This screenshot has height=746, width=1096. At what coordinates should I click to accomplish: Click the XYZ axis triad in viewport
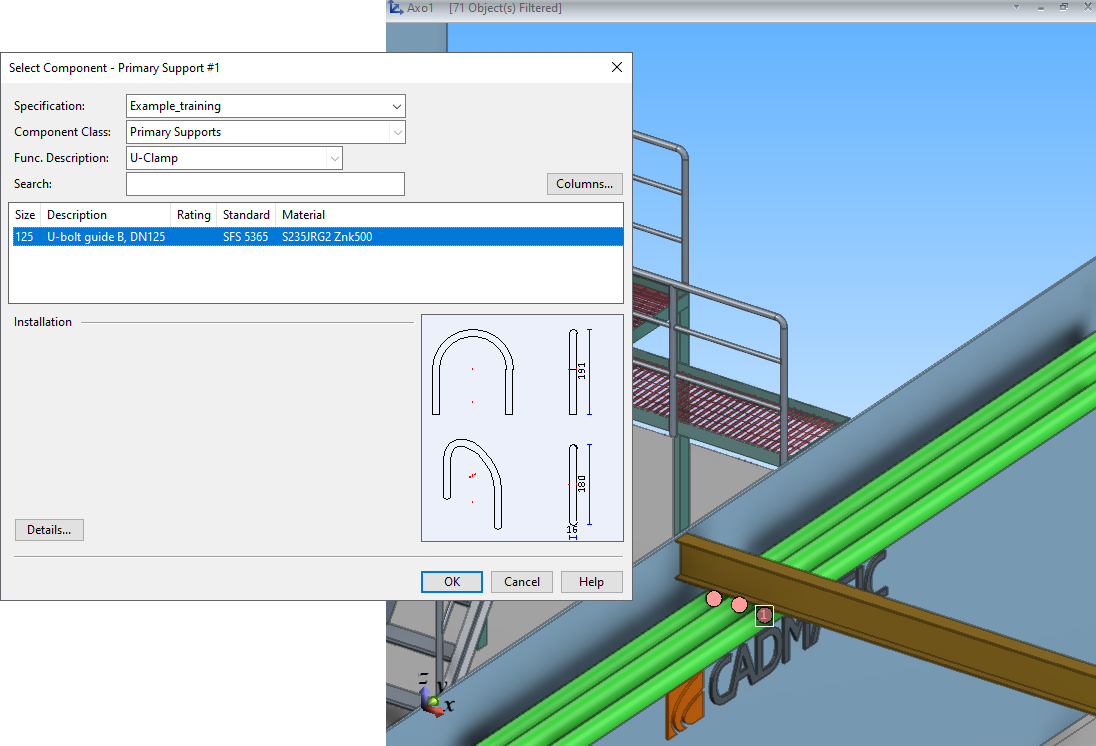click(434, 697)
